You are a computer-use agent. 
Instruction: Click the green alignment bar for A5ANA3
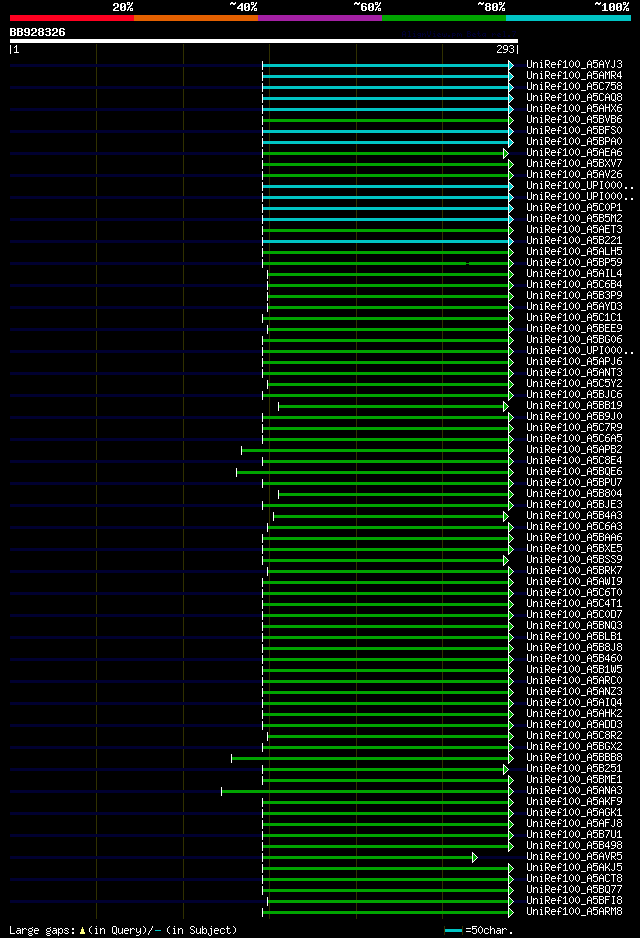pos(366,791)
